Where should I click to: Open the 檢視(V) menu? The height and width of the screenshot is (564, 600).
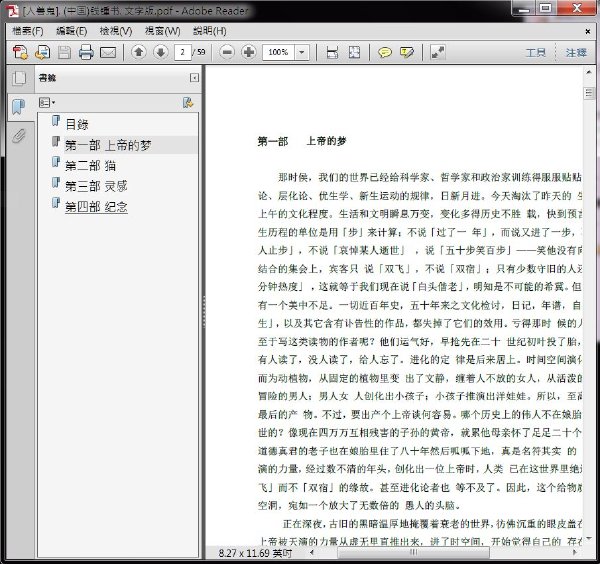116,31
